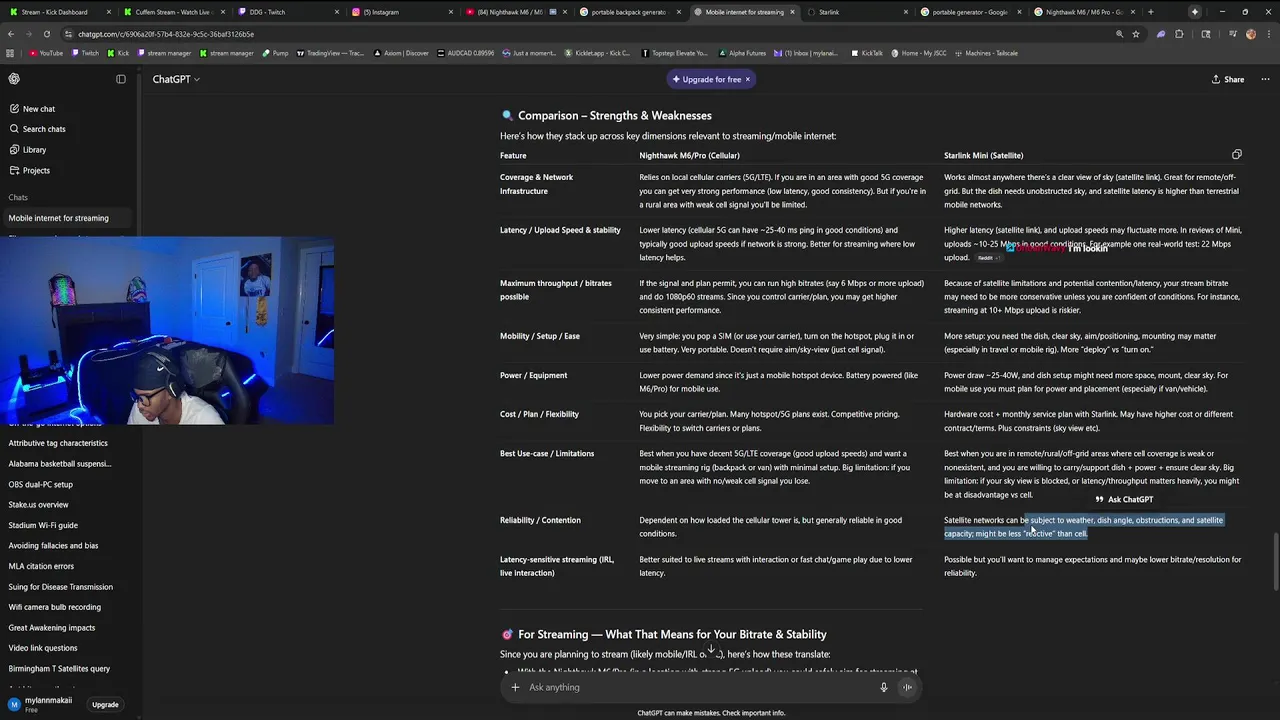Copy the comparison table with the copy icon
1280x720 pixels.
(1237, 155)
